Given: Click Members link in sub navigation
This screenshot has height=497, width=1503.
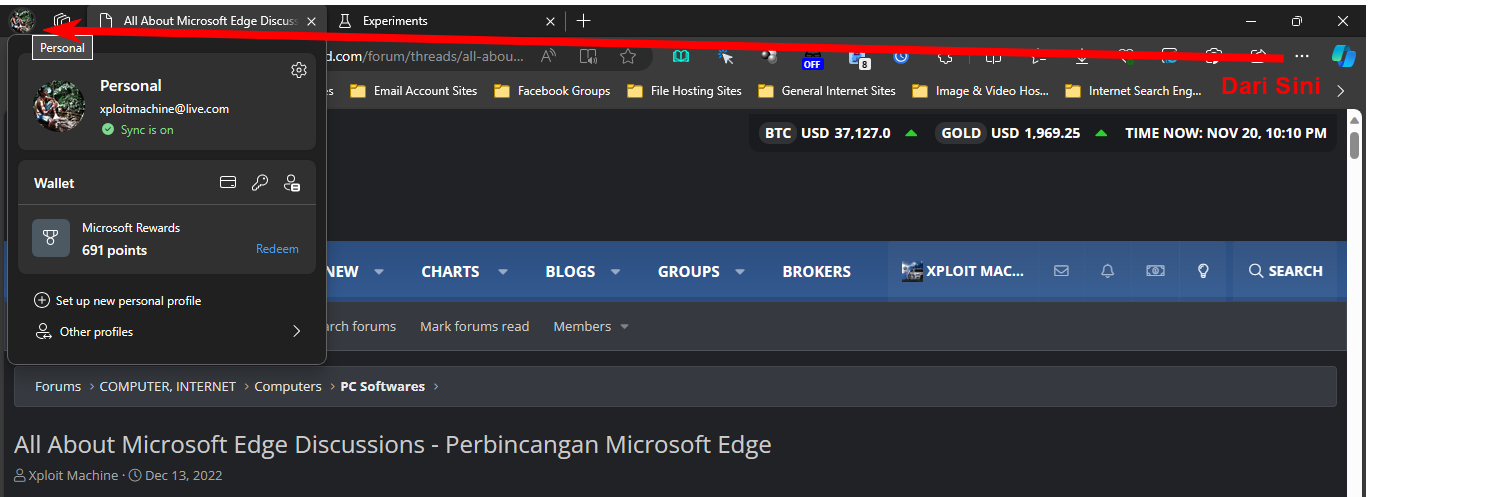Looking at the screenshot, I should coord(582,326).
